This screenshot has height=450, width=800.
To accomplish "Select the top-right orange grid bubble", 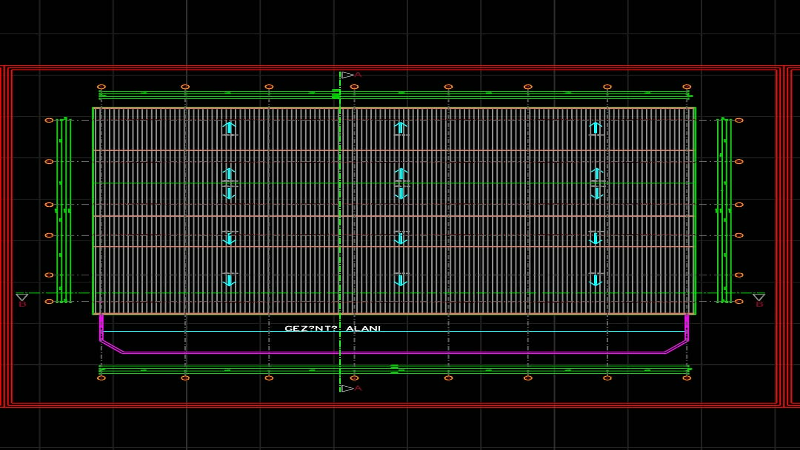I will coord(687,87).
